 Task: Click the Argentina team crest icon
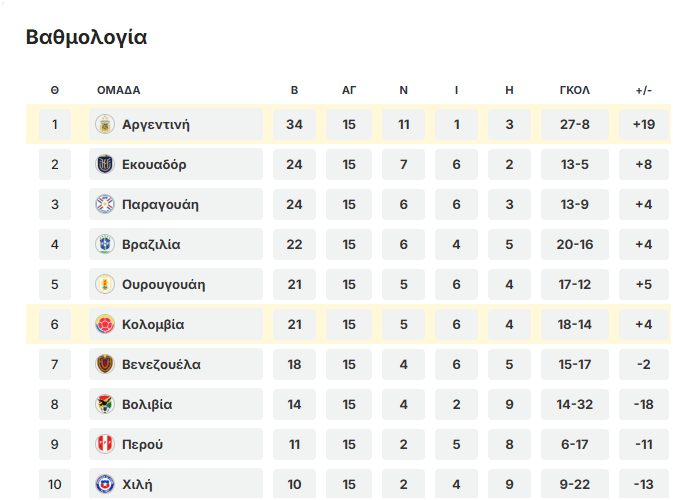(x=105, y=125)
